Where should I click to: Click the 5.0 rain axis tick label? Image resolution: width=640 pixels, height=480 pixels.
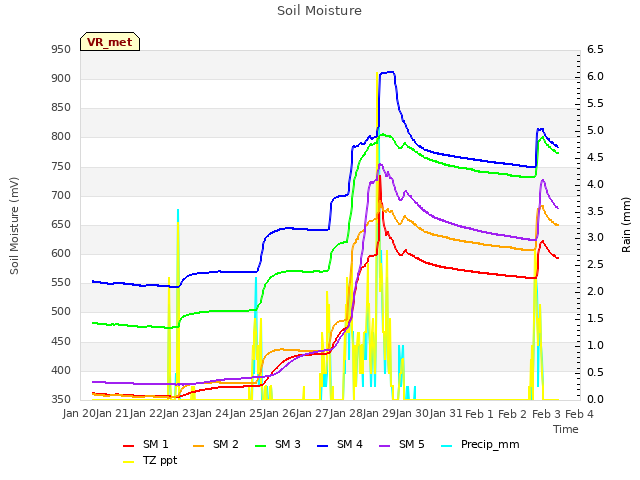tap(595, 130)
